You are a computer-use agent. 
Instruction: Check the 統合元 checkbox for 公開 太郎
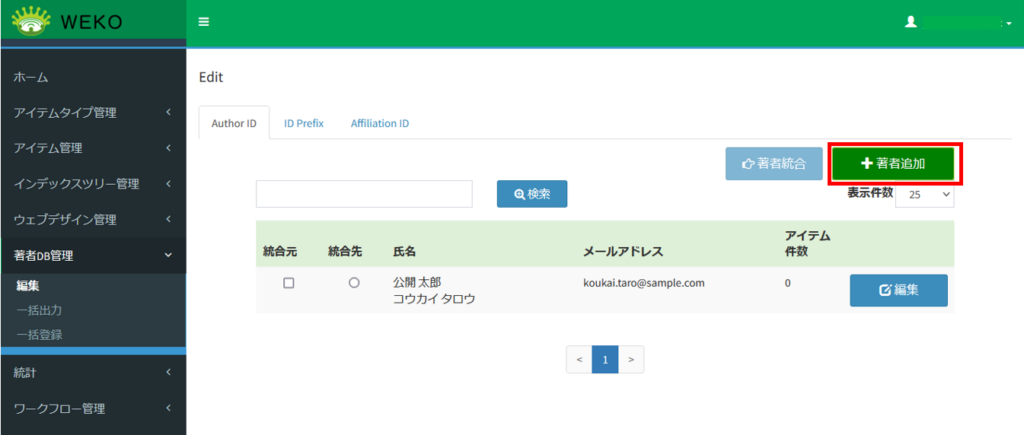(x=289, y=283)
